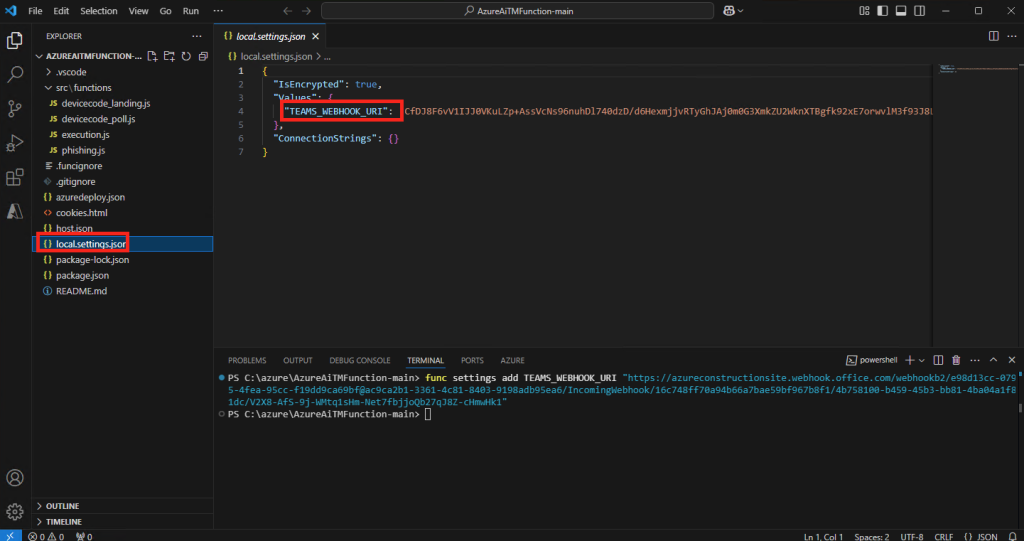Toggle the Secondary Side Bar visibility
Image resolution: width=1024 pixels, height=541 pixels.
click(x=919, y=10)
